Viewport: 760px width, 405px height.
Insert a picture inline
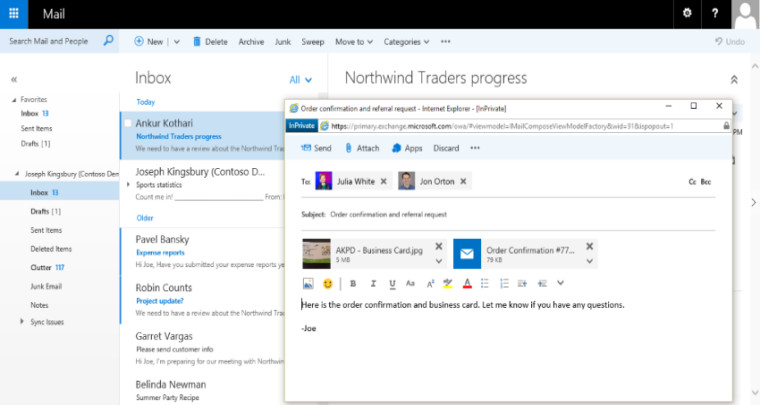coord(308,283)
